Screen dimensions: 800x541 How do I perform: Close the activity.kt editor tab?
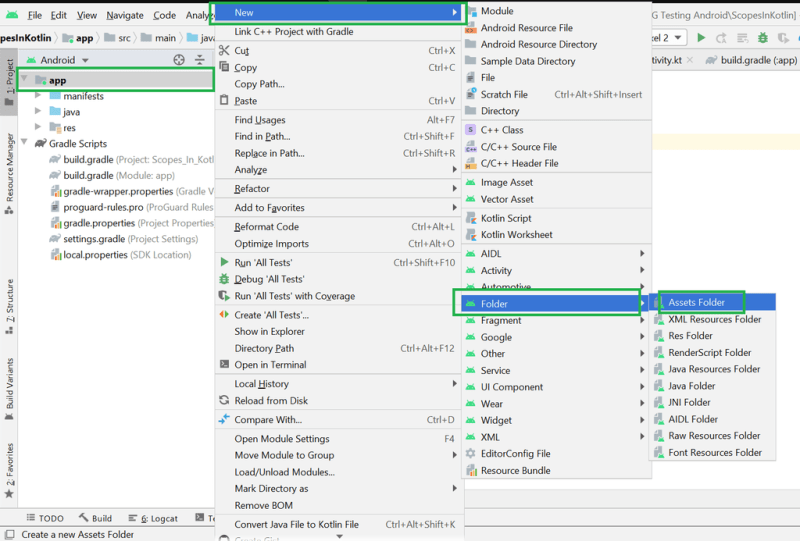coord(690,60)
